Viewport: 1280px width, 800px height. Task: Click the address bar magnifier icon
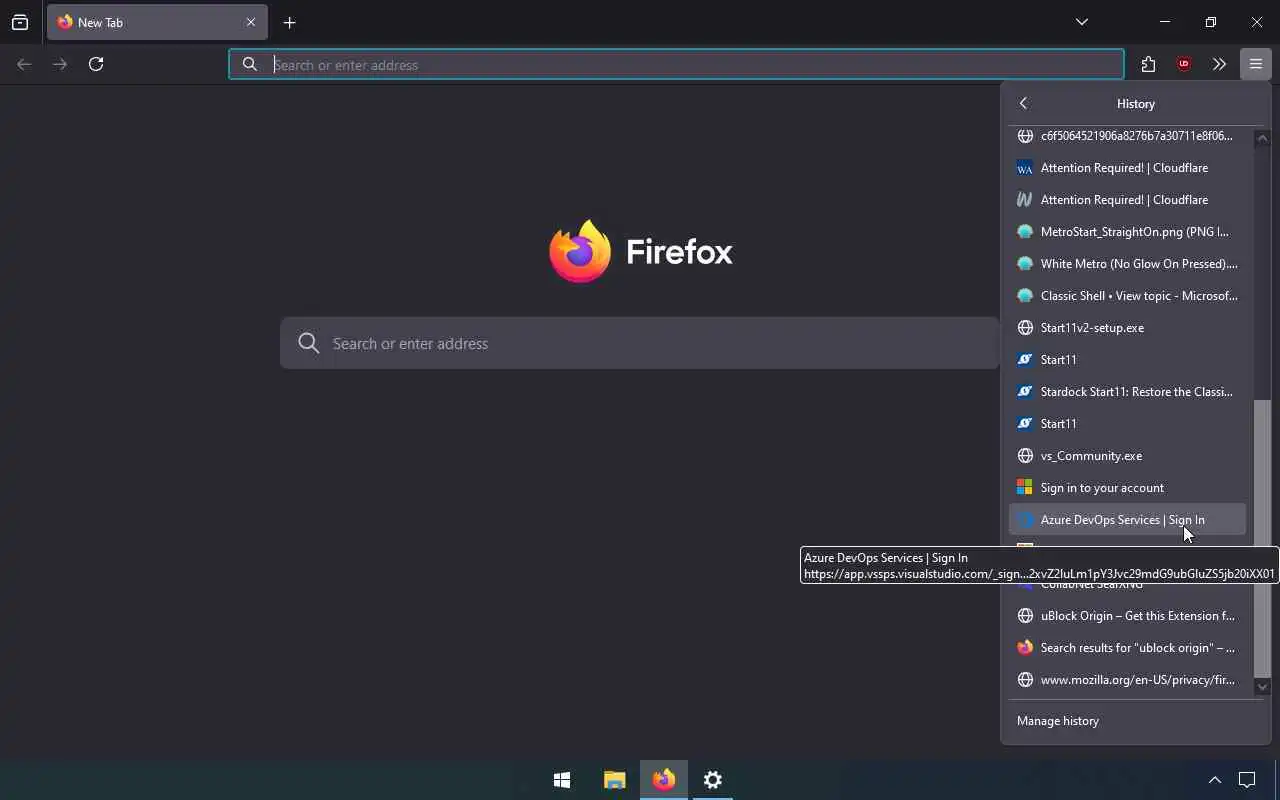click(x=250, y=64)
